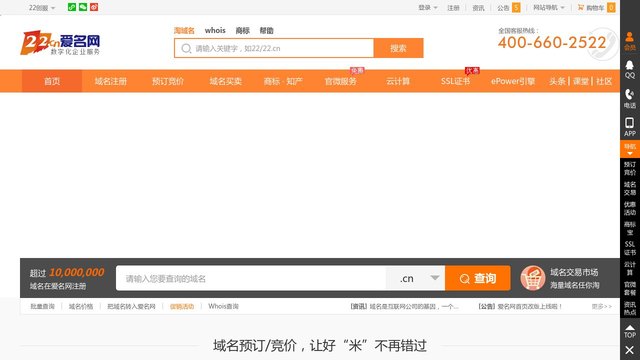
Task: Open 商标·知产 in main navigation
Action: (283, 81)
